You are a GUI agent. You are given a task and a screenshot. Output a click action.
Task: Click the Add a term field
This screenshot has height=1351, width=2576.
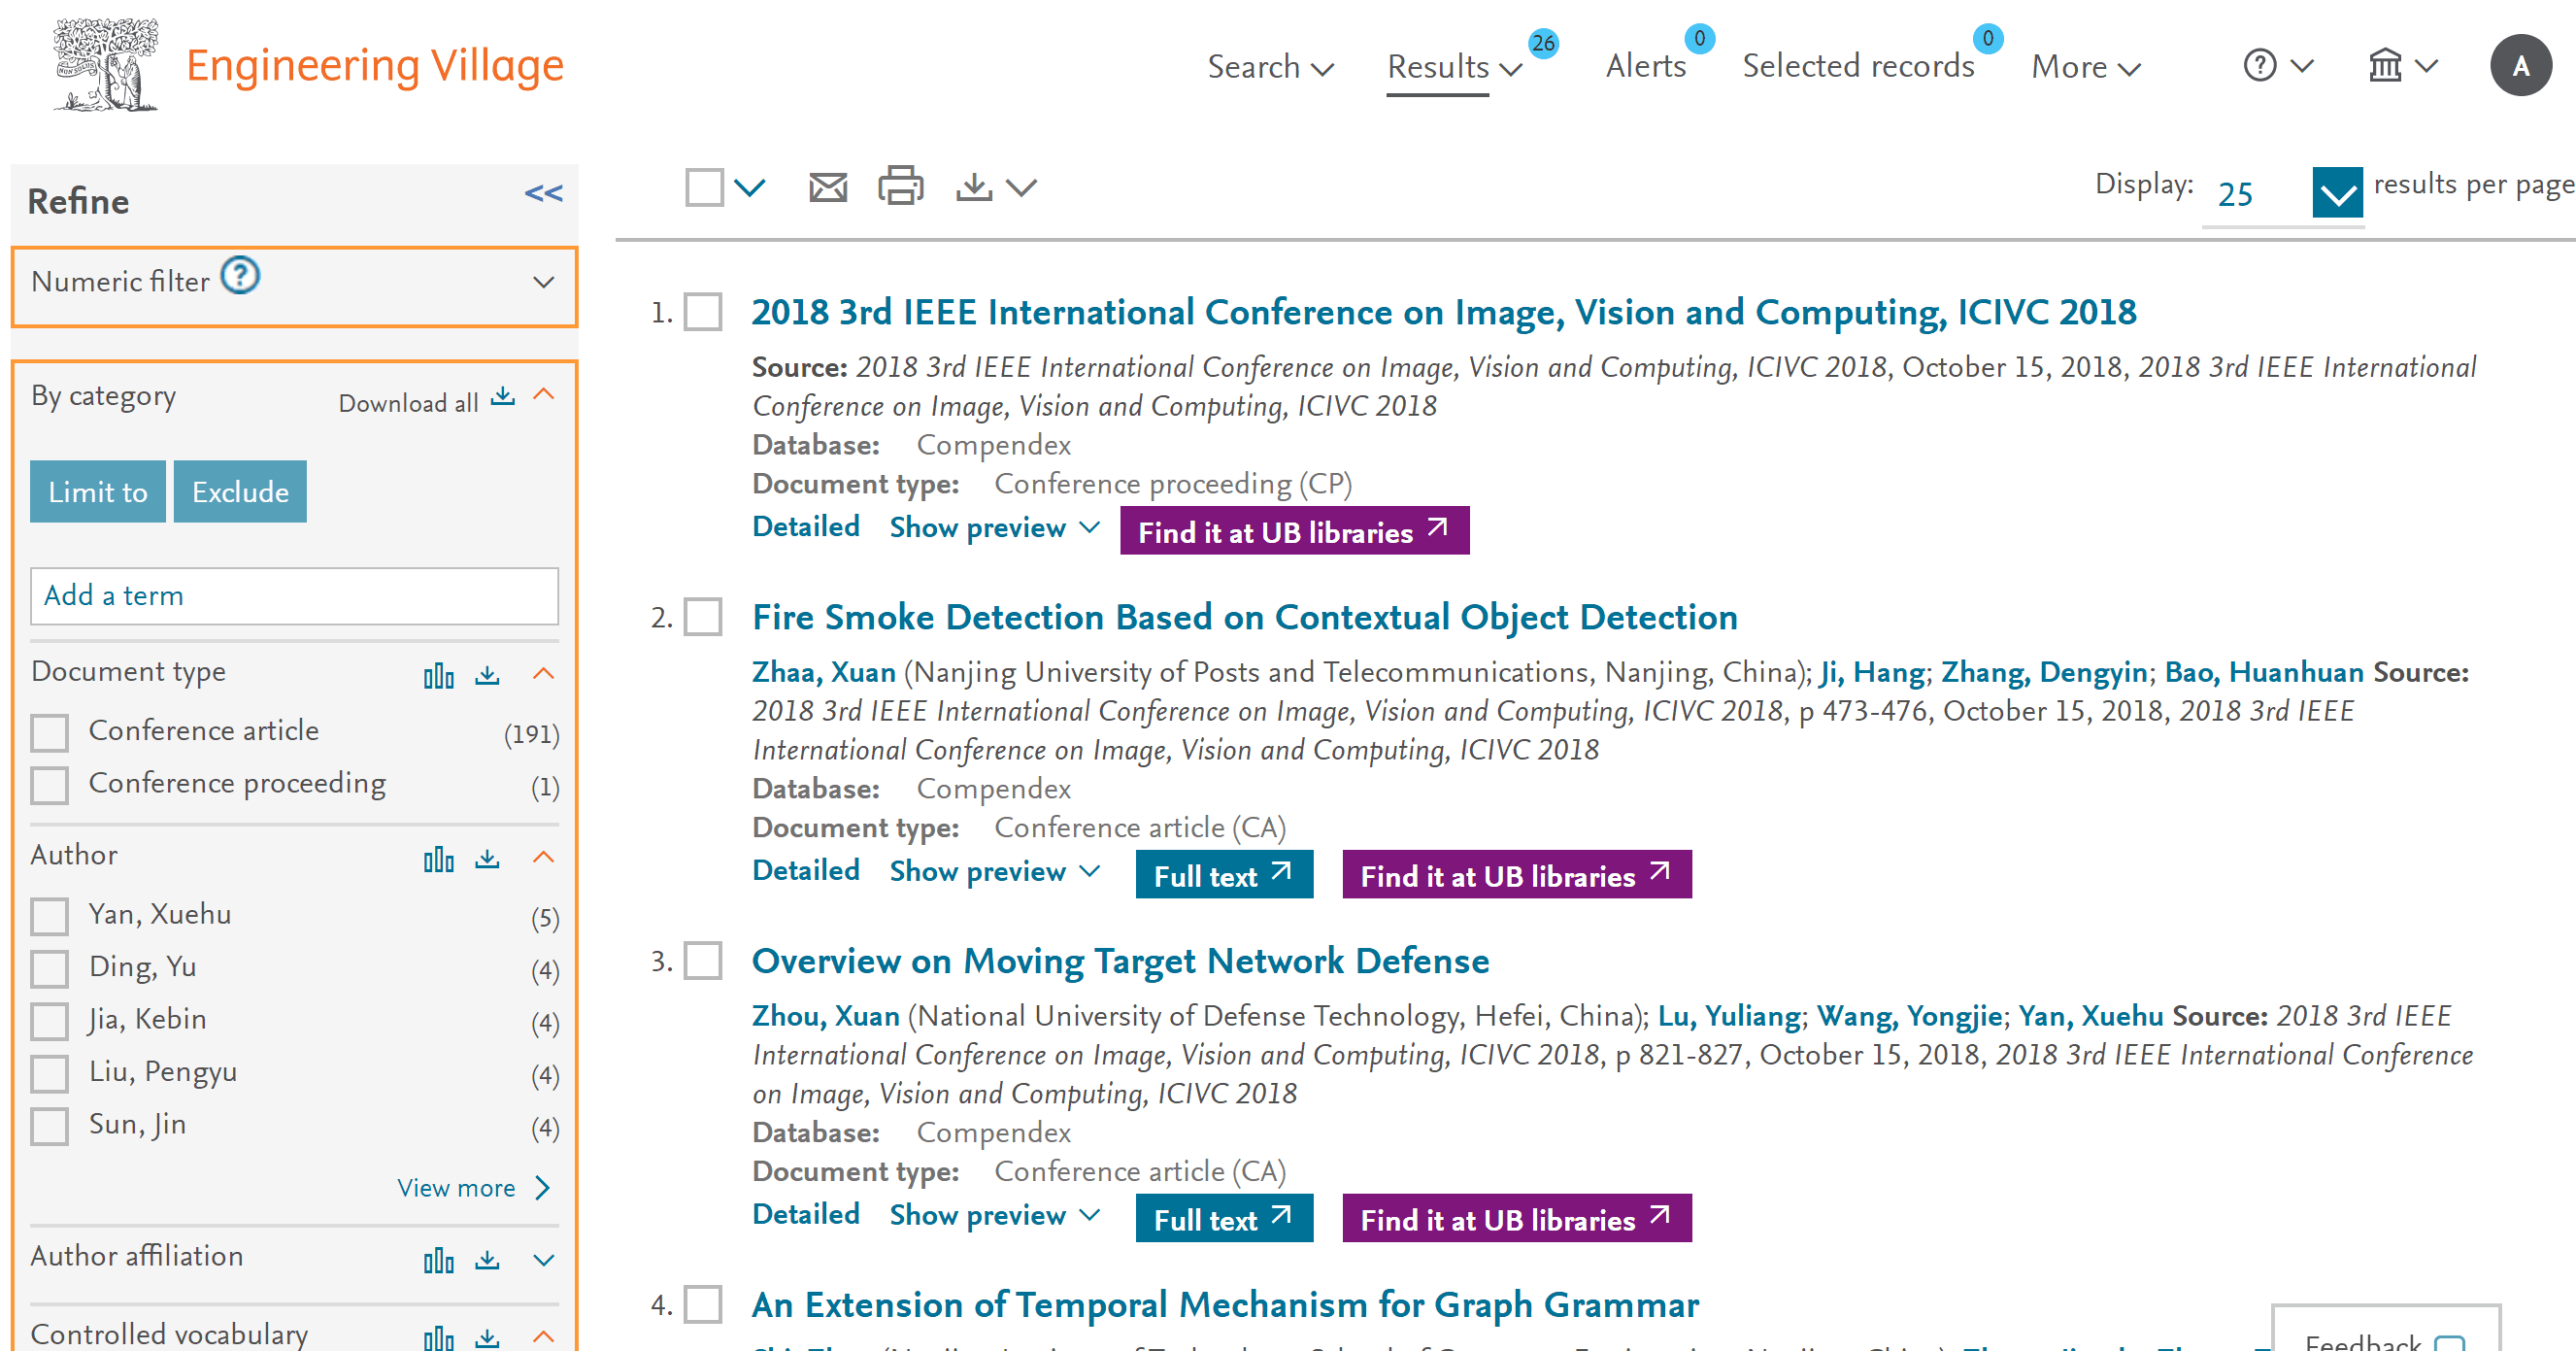pyautogui.click(x=294, y=596)
